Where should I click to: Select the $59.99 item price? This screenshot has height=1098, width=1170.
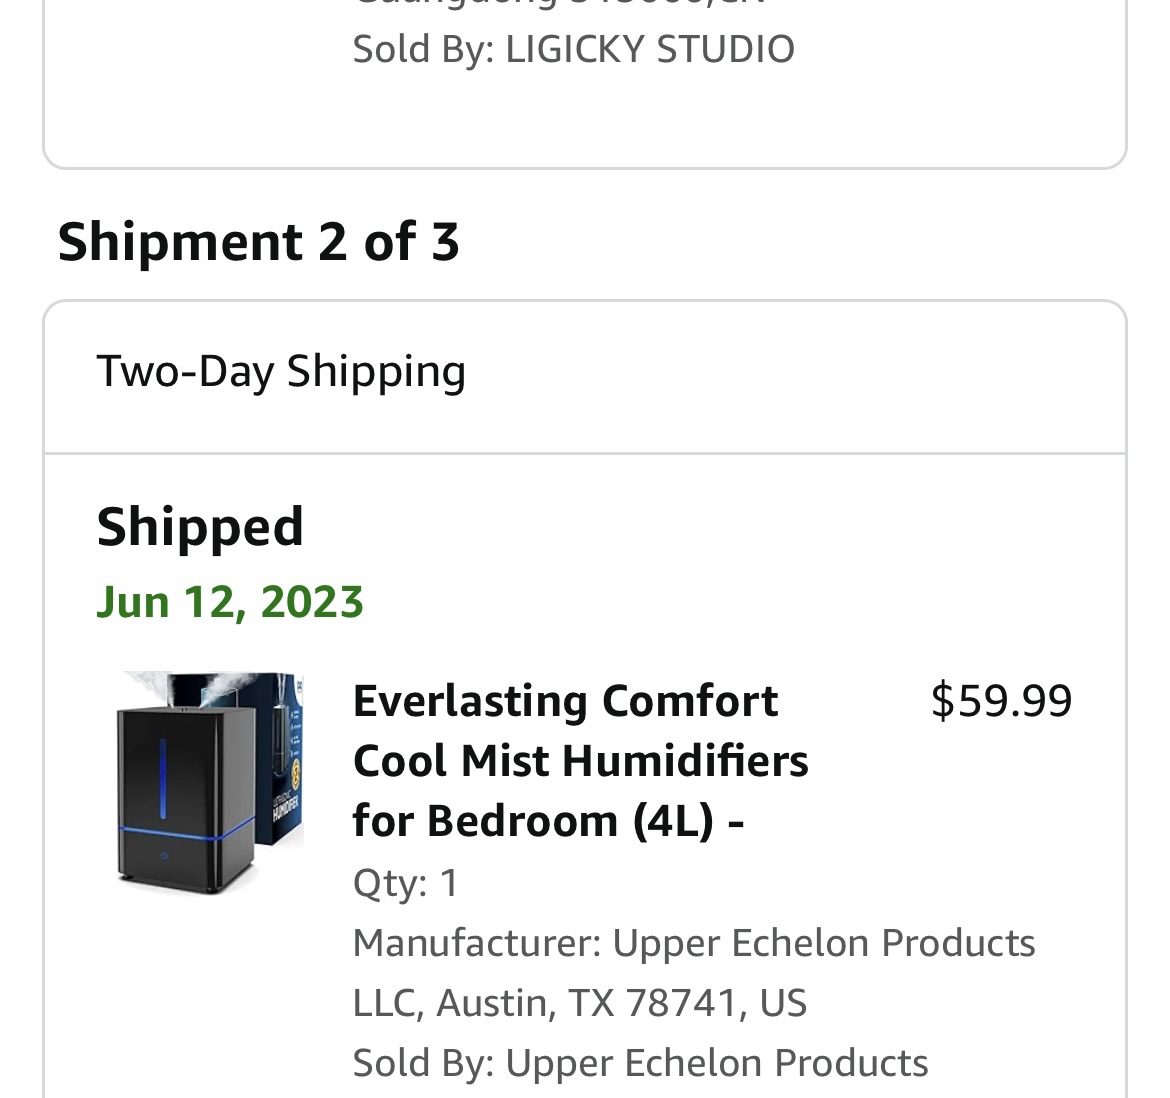[1001, 700]
